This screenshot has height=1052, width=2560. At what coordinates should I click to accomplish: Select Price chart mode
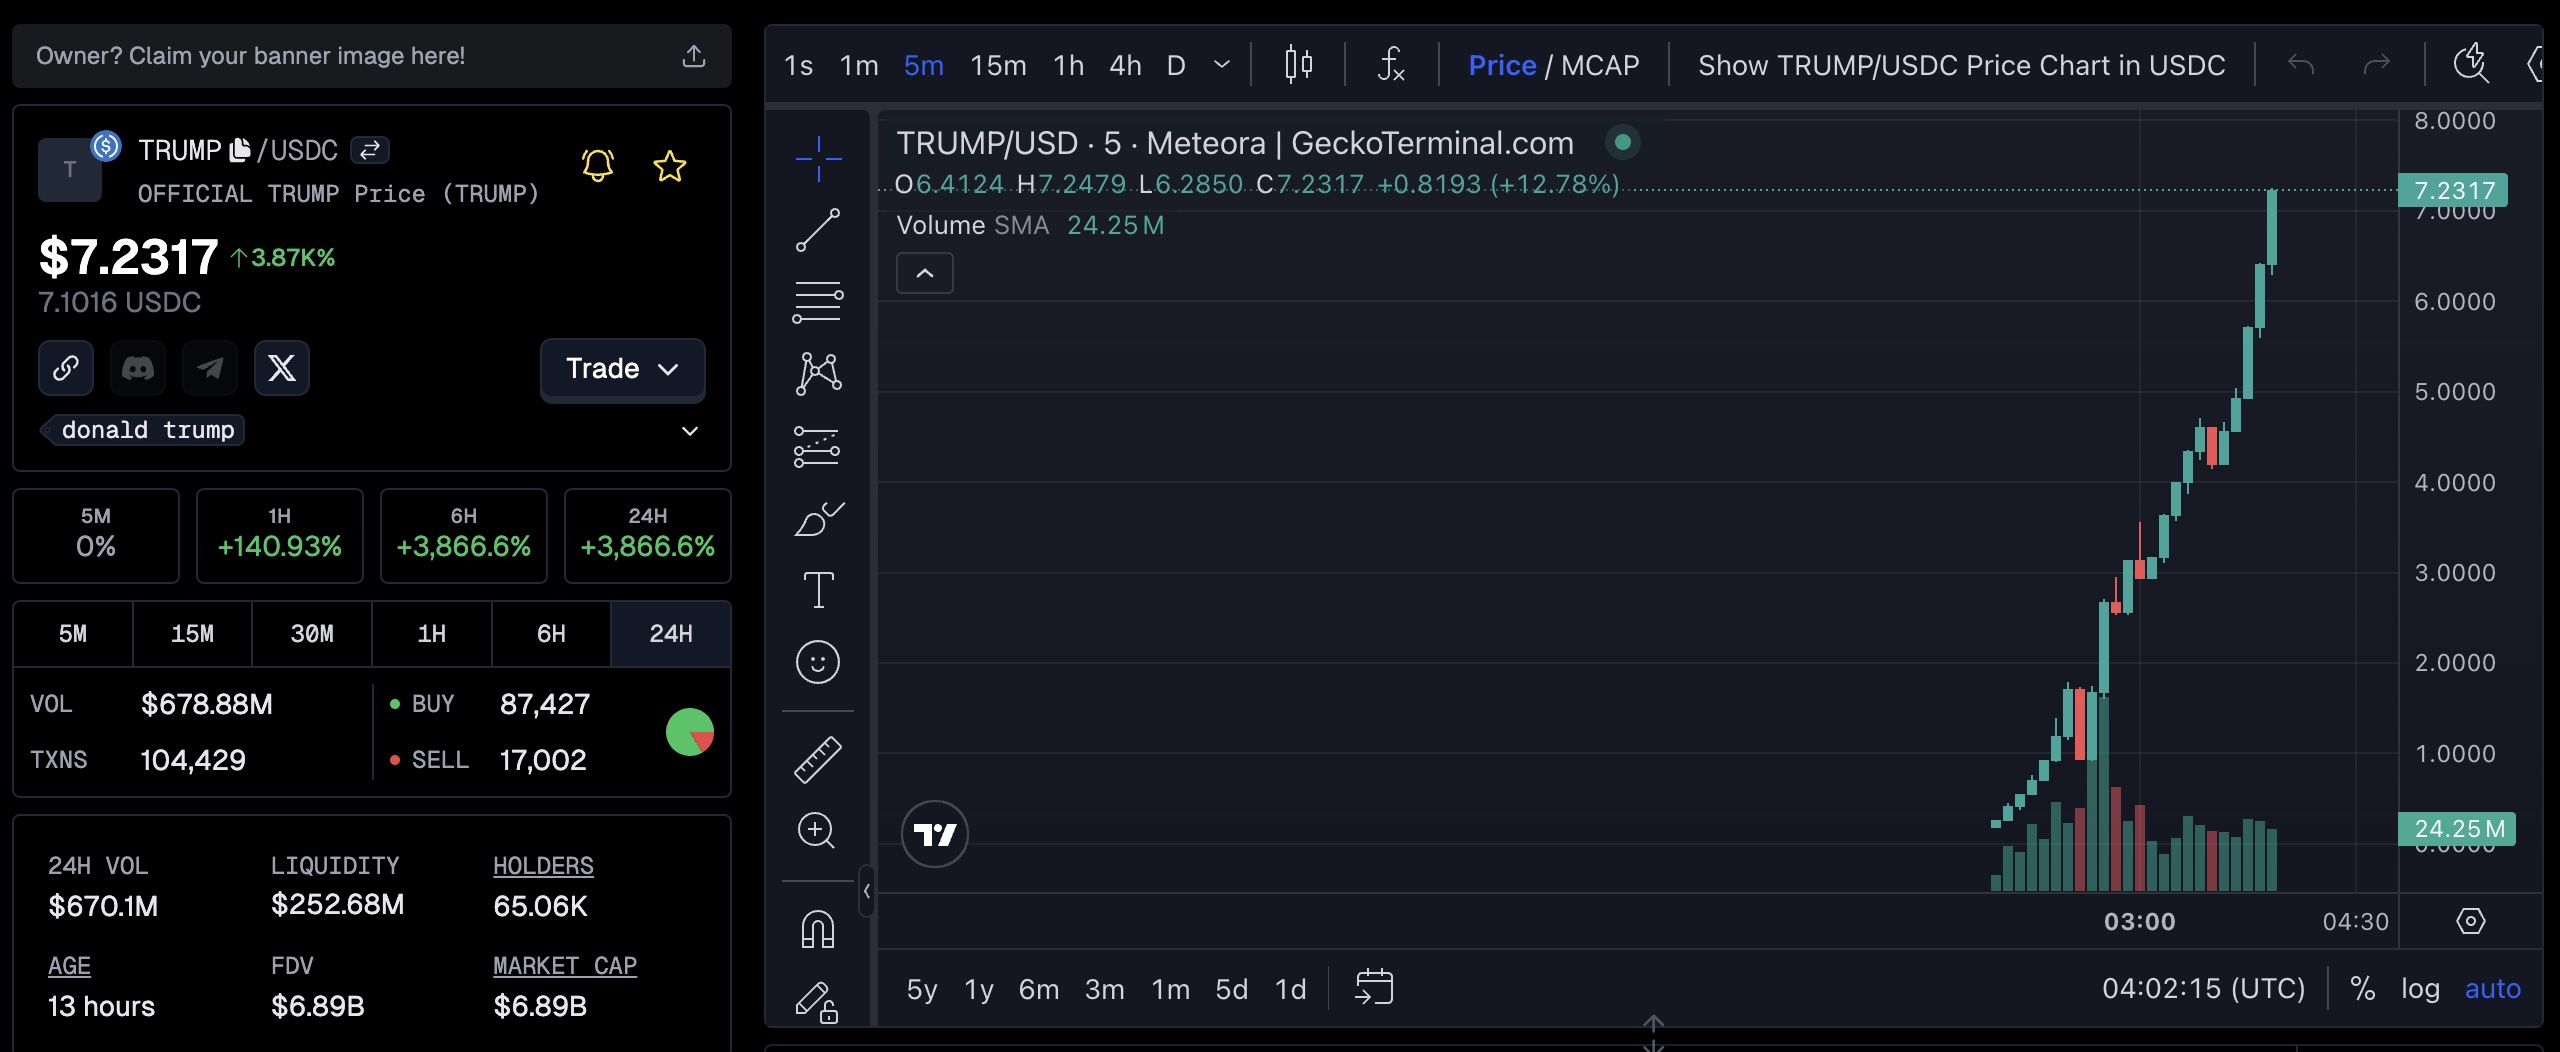pyautogui.click(x=1502, y=65)
